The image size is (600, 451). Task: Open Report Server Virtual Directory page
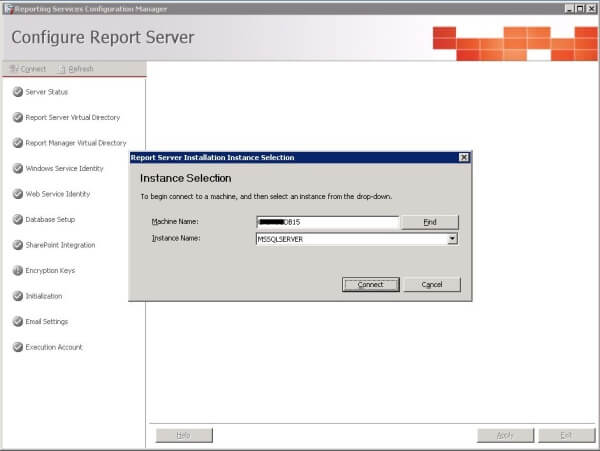[x=73, y=117]
